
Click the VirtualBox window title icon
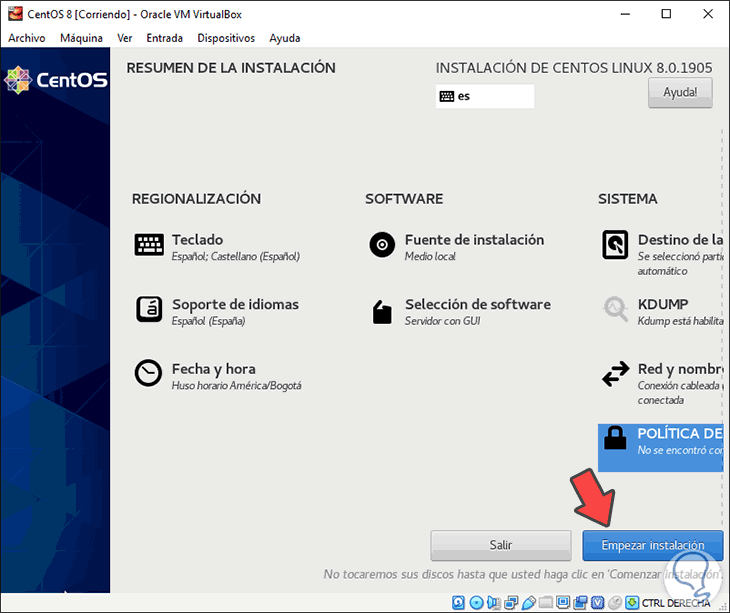point(15,13)
